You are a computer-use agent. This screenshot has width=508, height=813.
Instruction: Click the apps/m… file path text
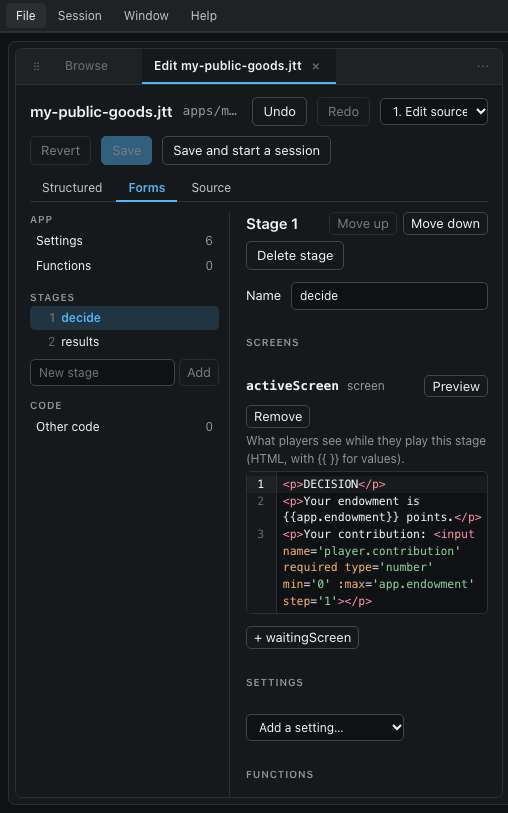pos(210,111)
